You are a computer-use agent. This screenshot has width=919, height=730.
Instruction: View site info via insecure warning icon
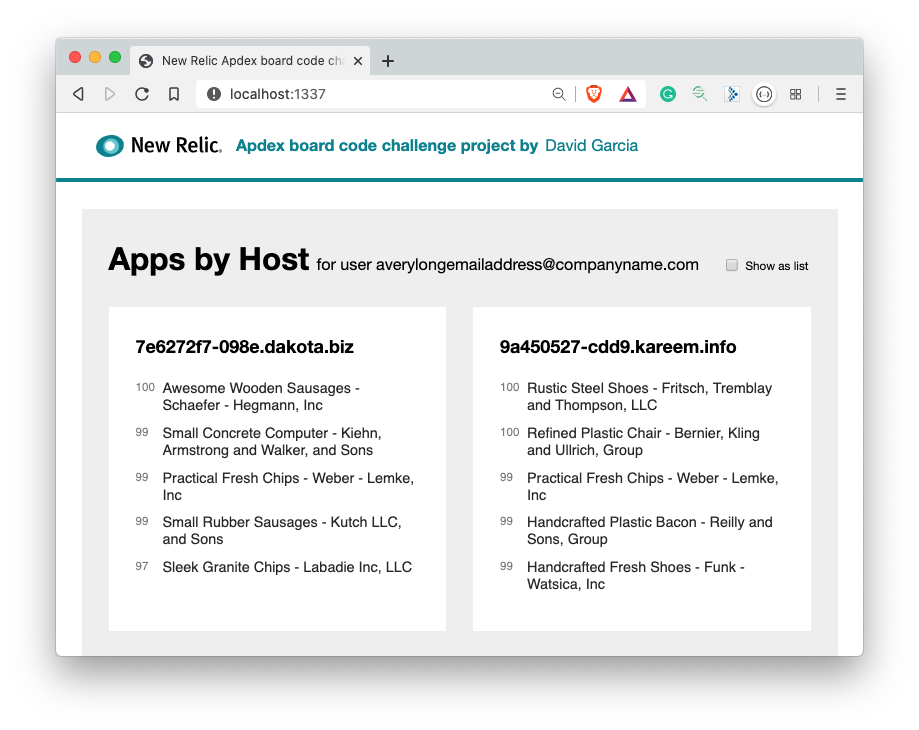[x=214, y=94]
